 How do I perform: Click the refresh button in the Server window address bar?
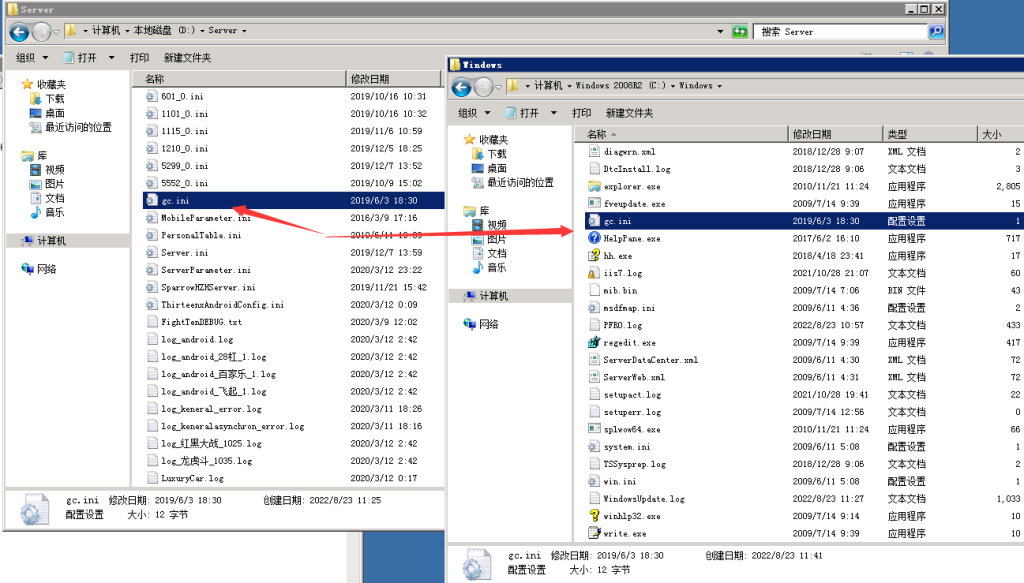pos(740,31)
